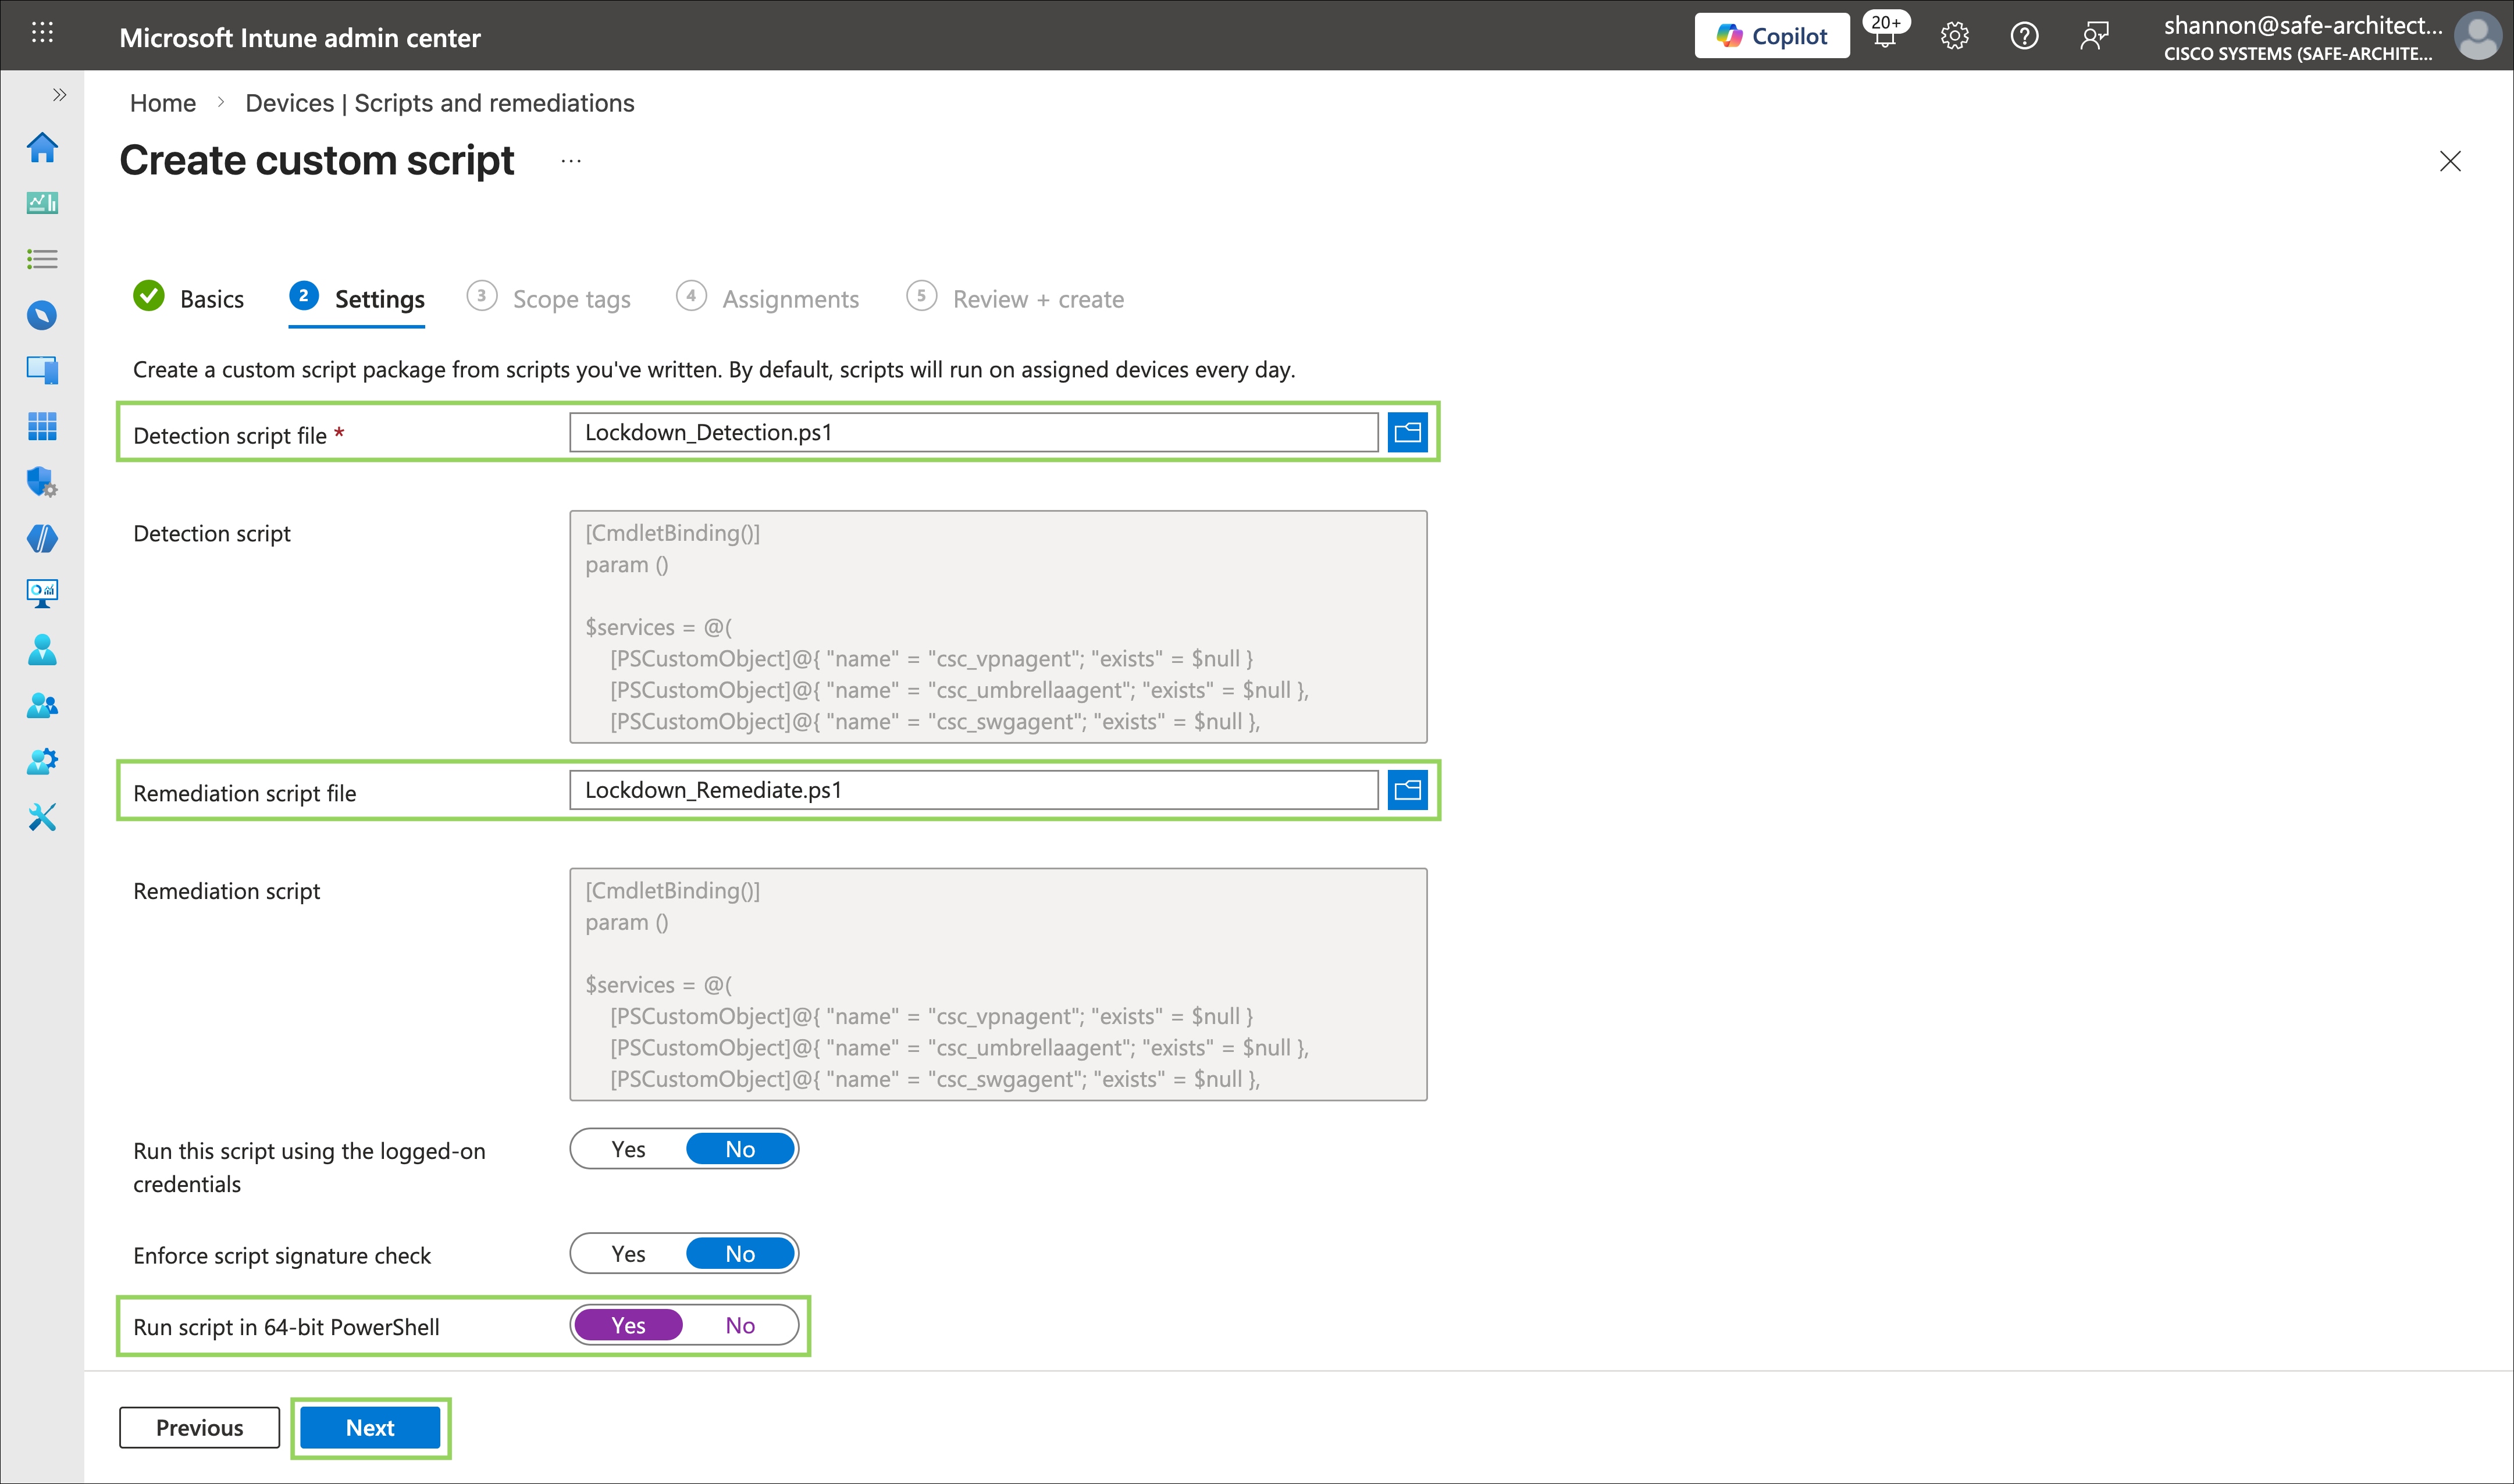
Task: Click inside the Remediation script text box
Action: coord(998,985)
